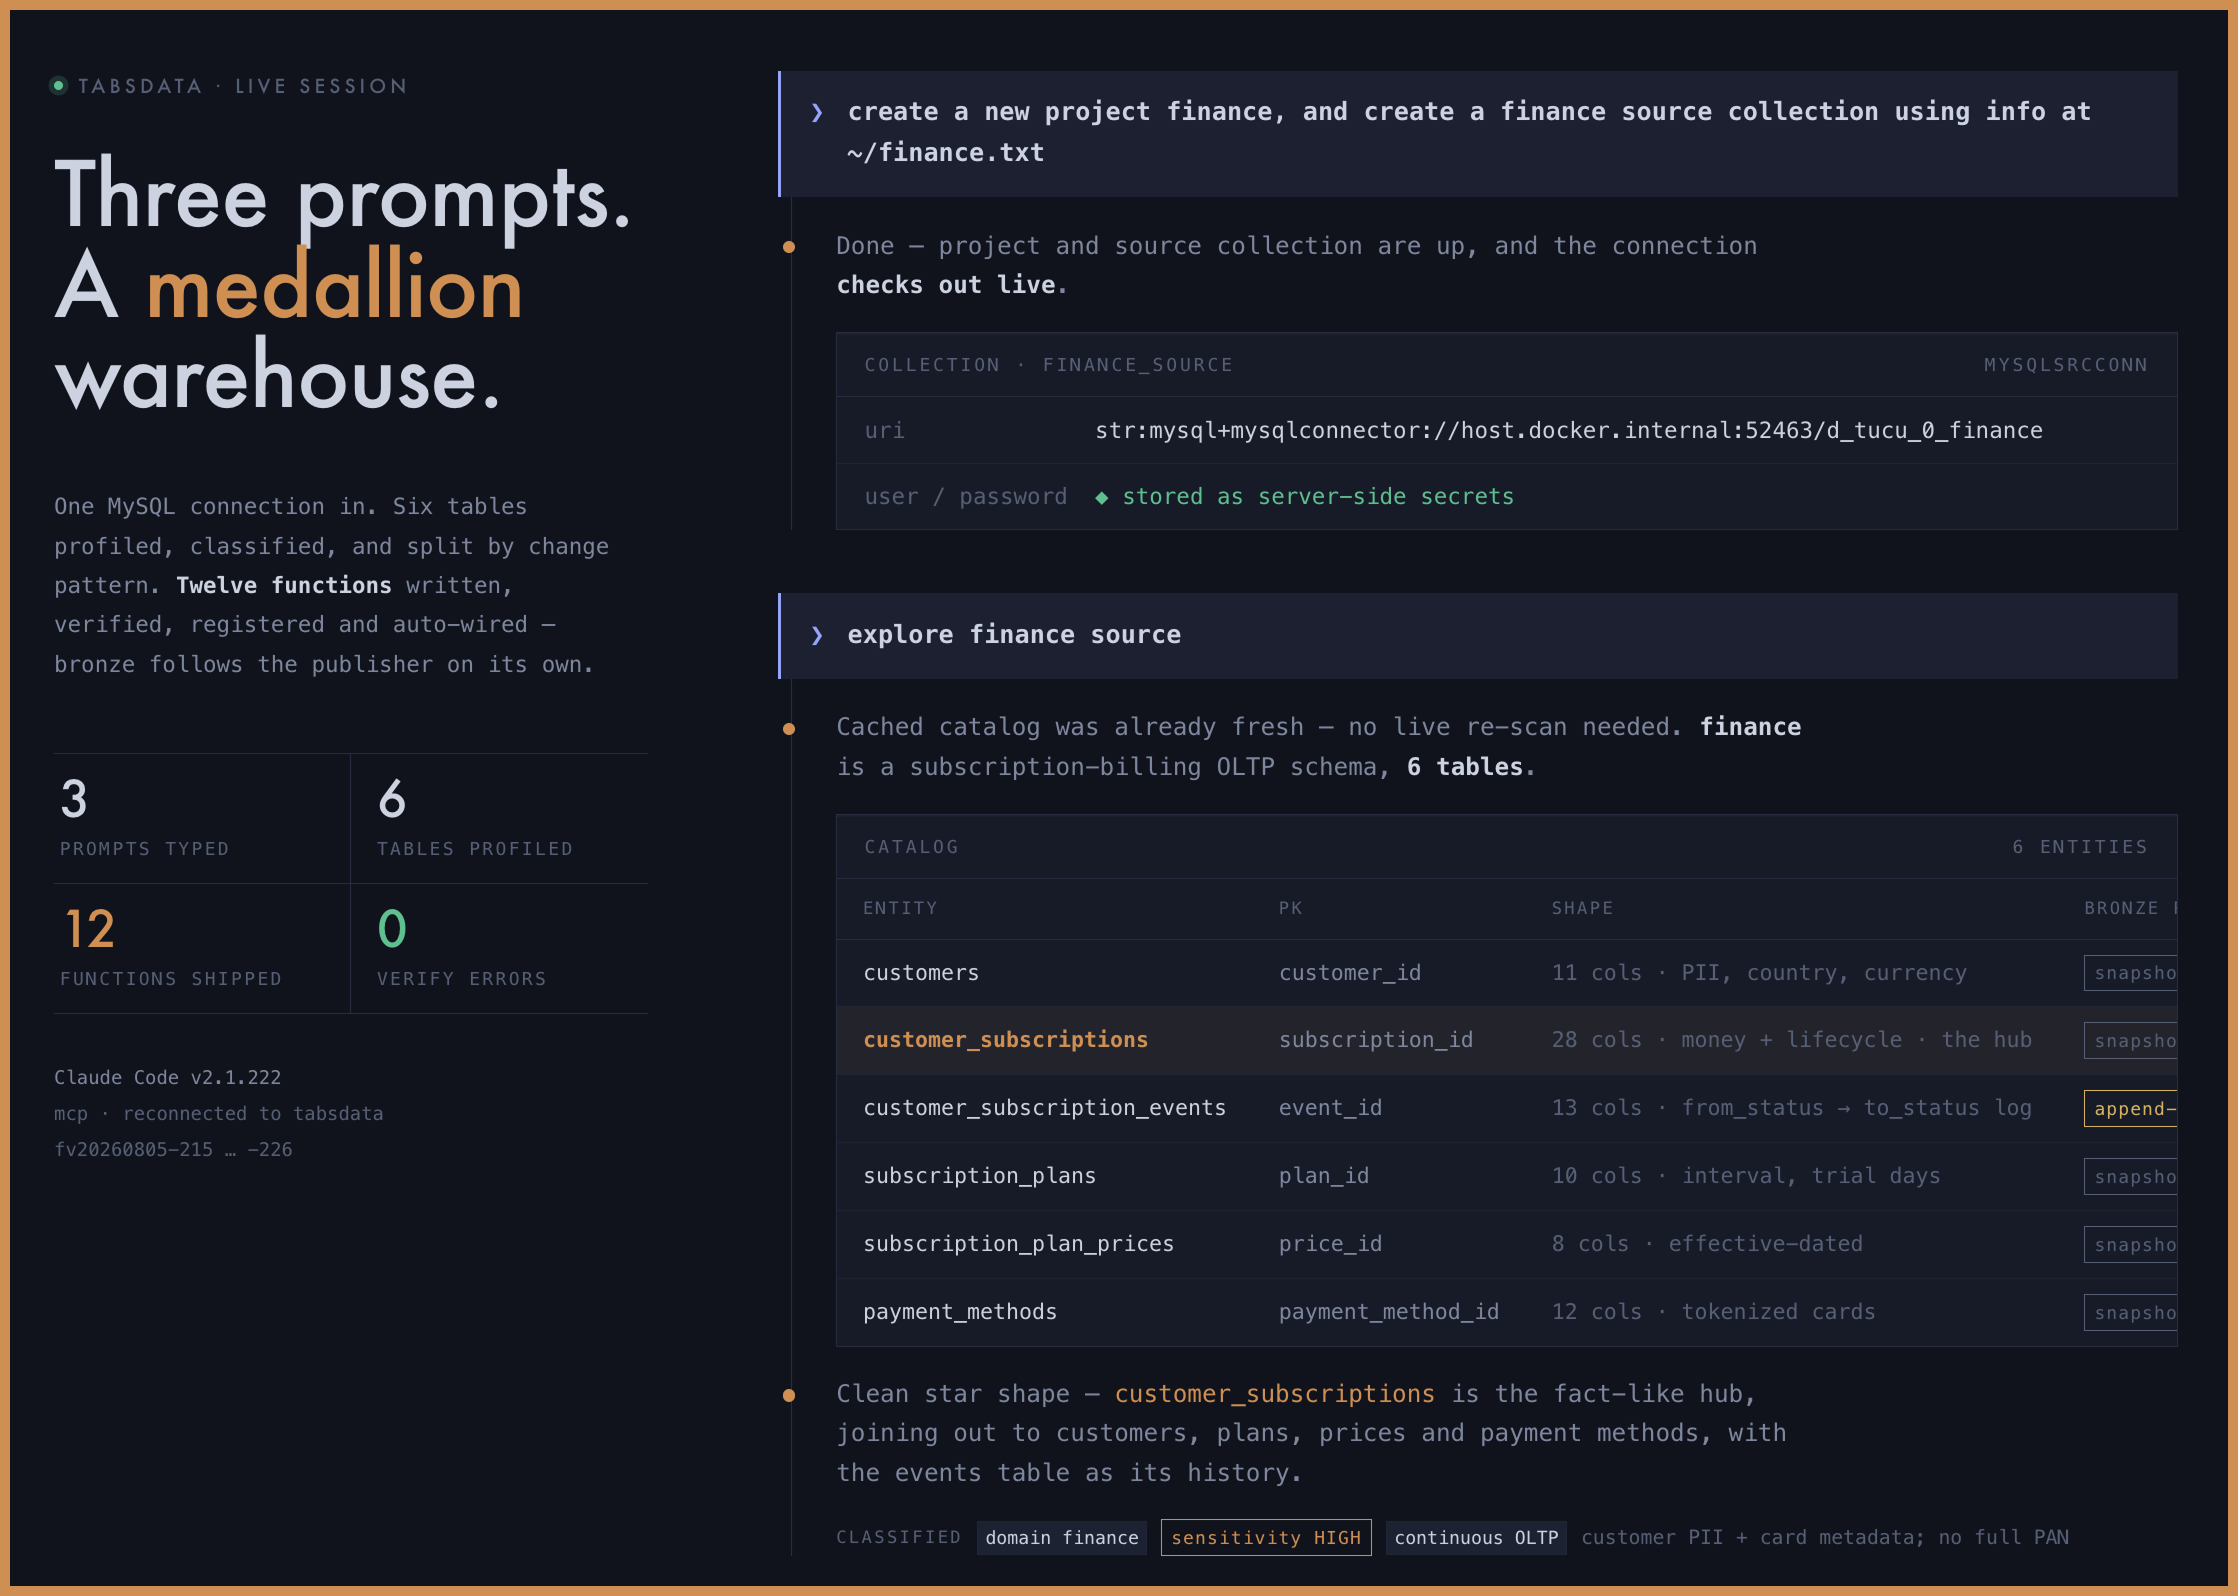The height and width of the screenshot is (1596, 2238).
Task: Click the ENTITY column header
Action: click(900, 908)
